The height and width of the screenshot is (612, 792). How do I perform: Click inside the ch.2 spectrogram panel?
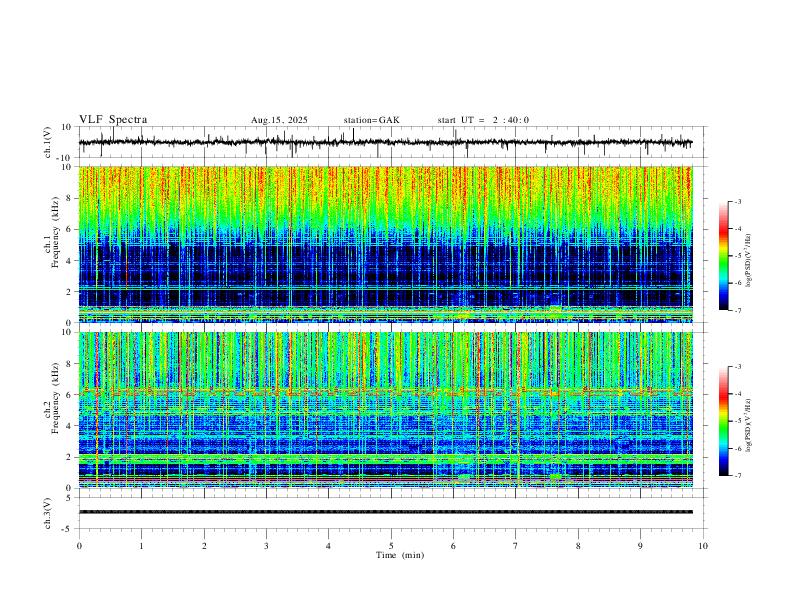pyautogui.click(x=385, y=410)
